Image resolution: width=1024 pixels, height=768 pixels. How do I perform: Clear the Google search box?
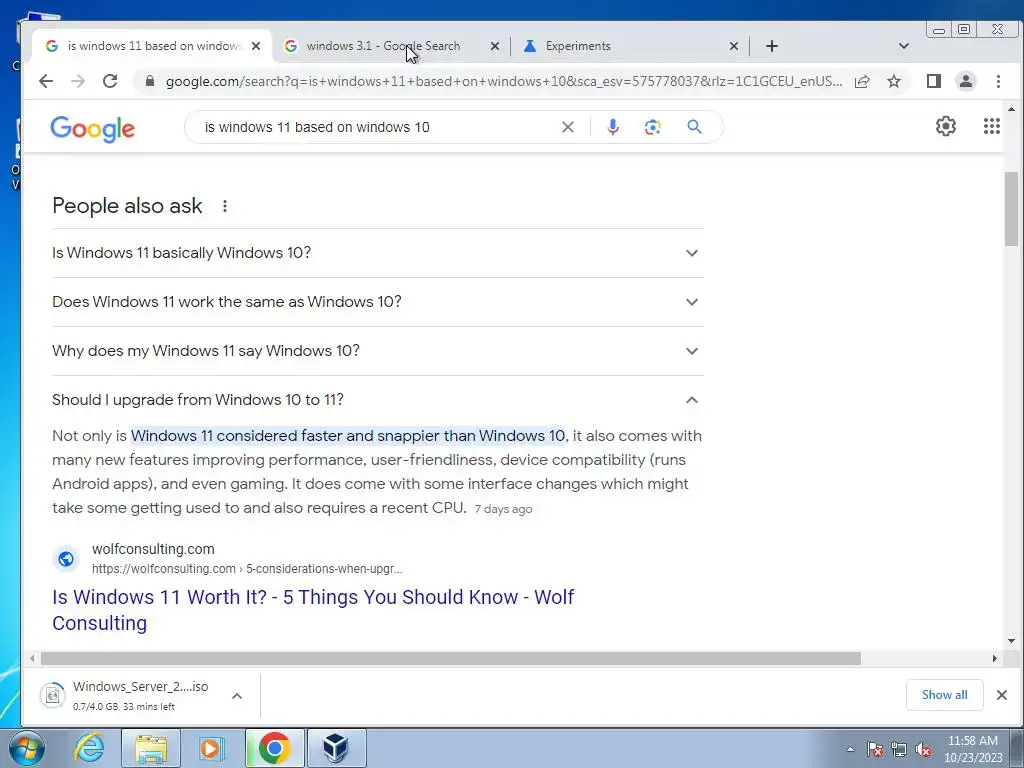568,127
